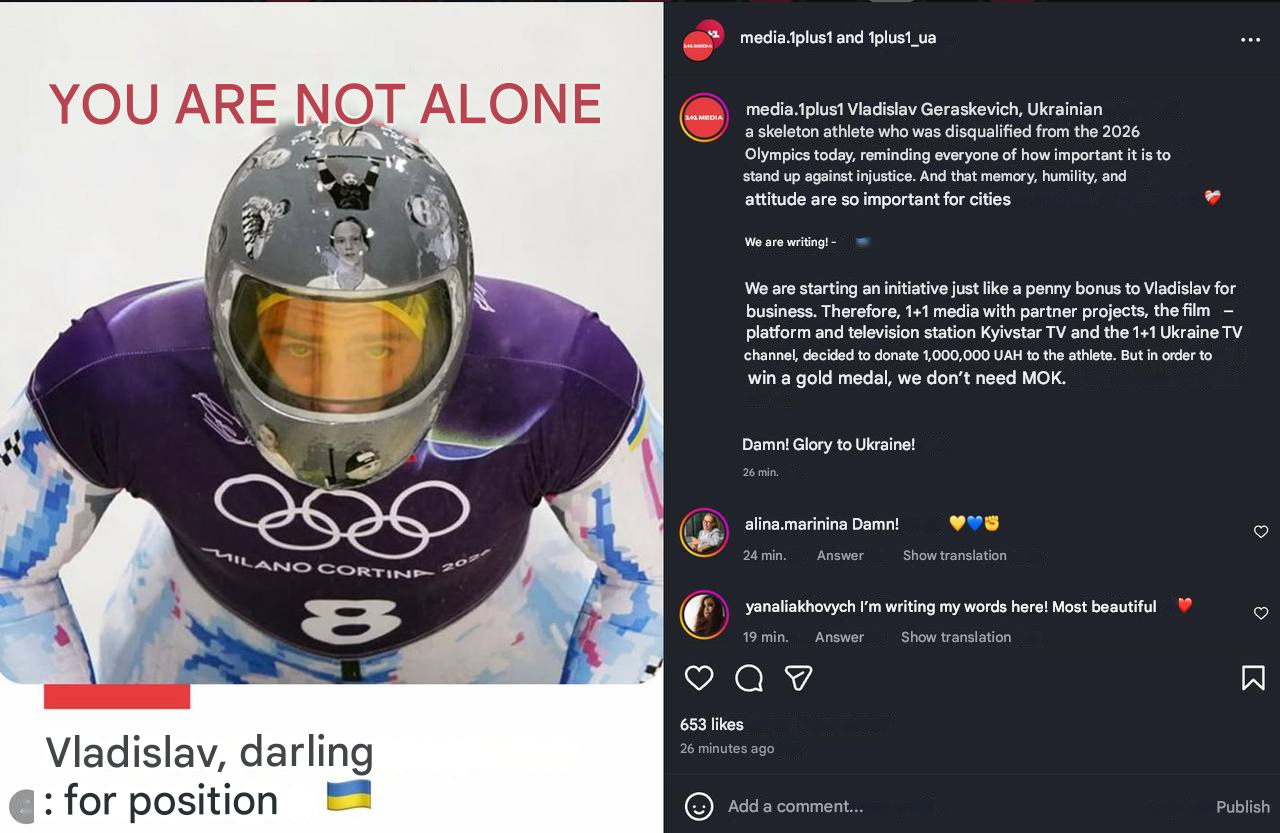The image size is (1280, 833).
Task: Open the alina.marinina profile avatar
Action: [x=704, y=532]
